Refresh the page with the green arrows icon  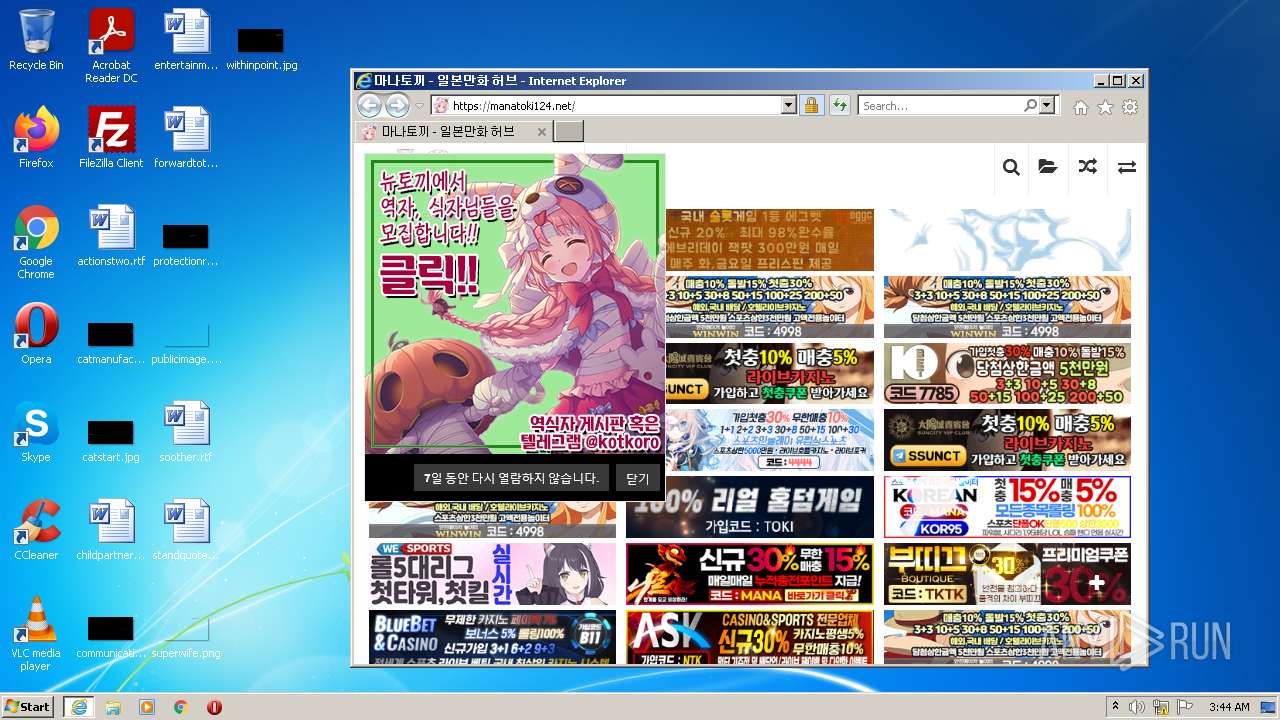[x=839, y=105]
